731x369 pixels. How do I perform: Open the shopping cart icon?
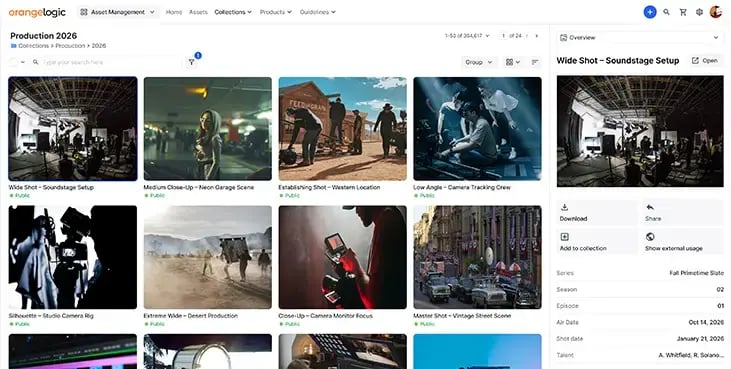(x=683, y=12)
